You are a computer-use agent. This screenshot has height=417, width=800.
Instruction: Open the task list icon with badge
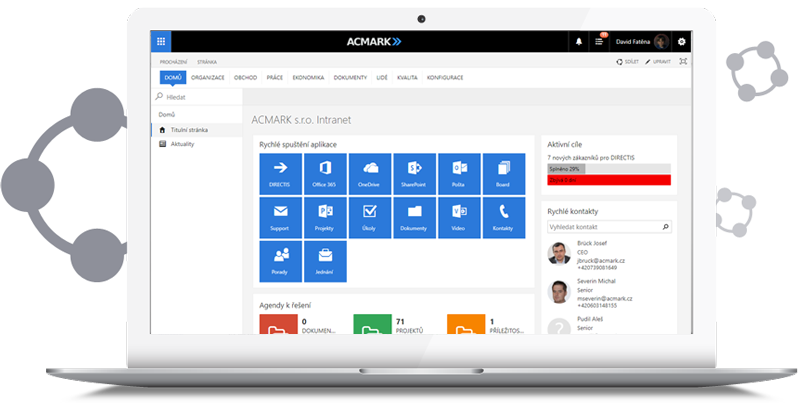coord(599,41)
